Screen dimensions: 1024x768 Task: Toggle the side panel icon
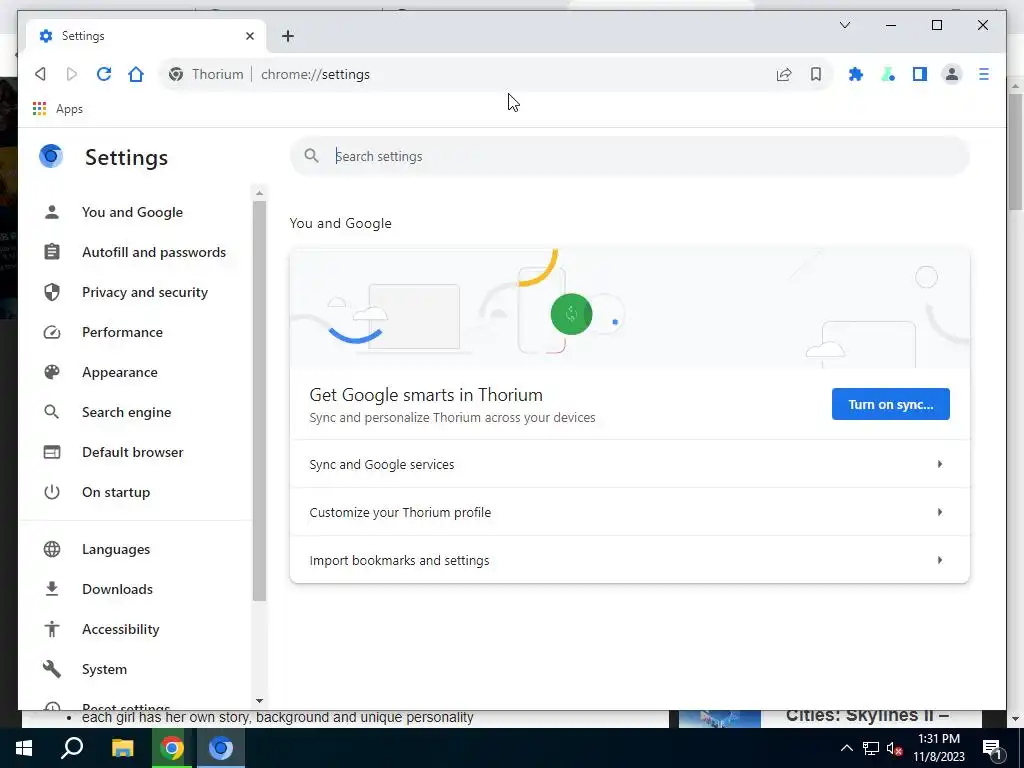pyautogui.click(x=920, y=74)
